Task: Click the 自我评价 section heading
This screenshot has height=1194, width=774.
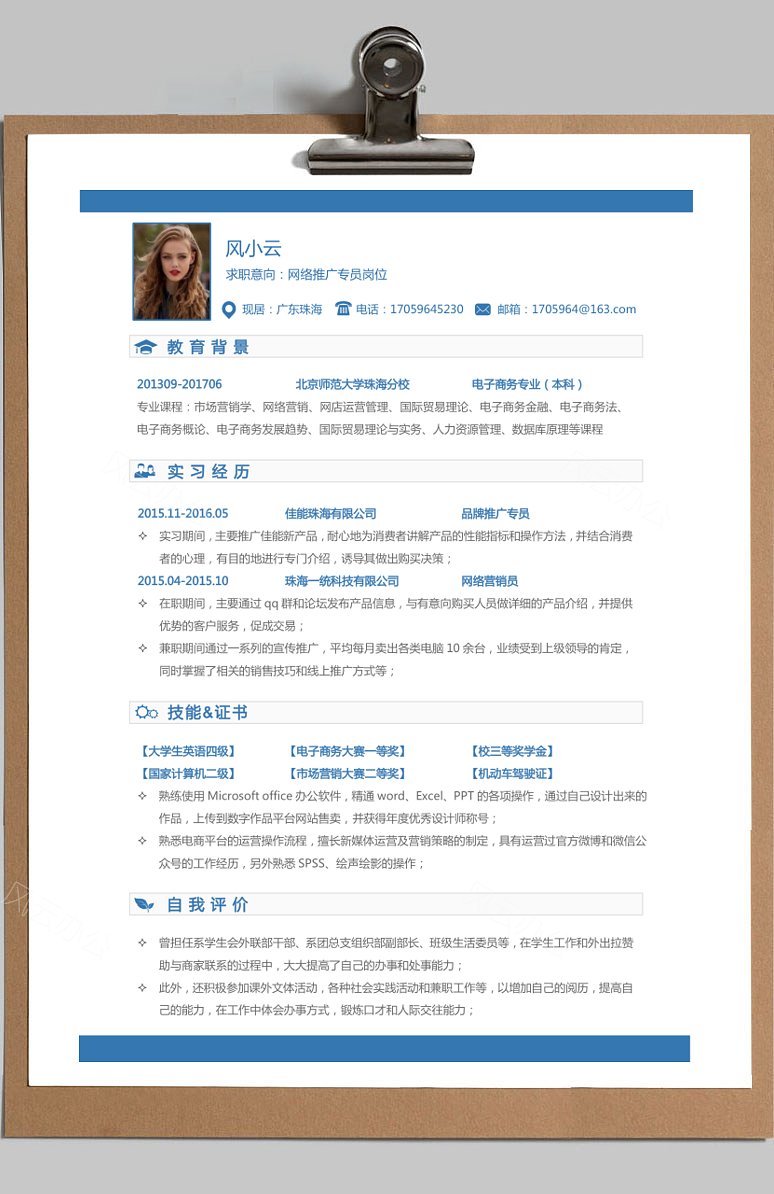Action: 207,904
